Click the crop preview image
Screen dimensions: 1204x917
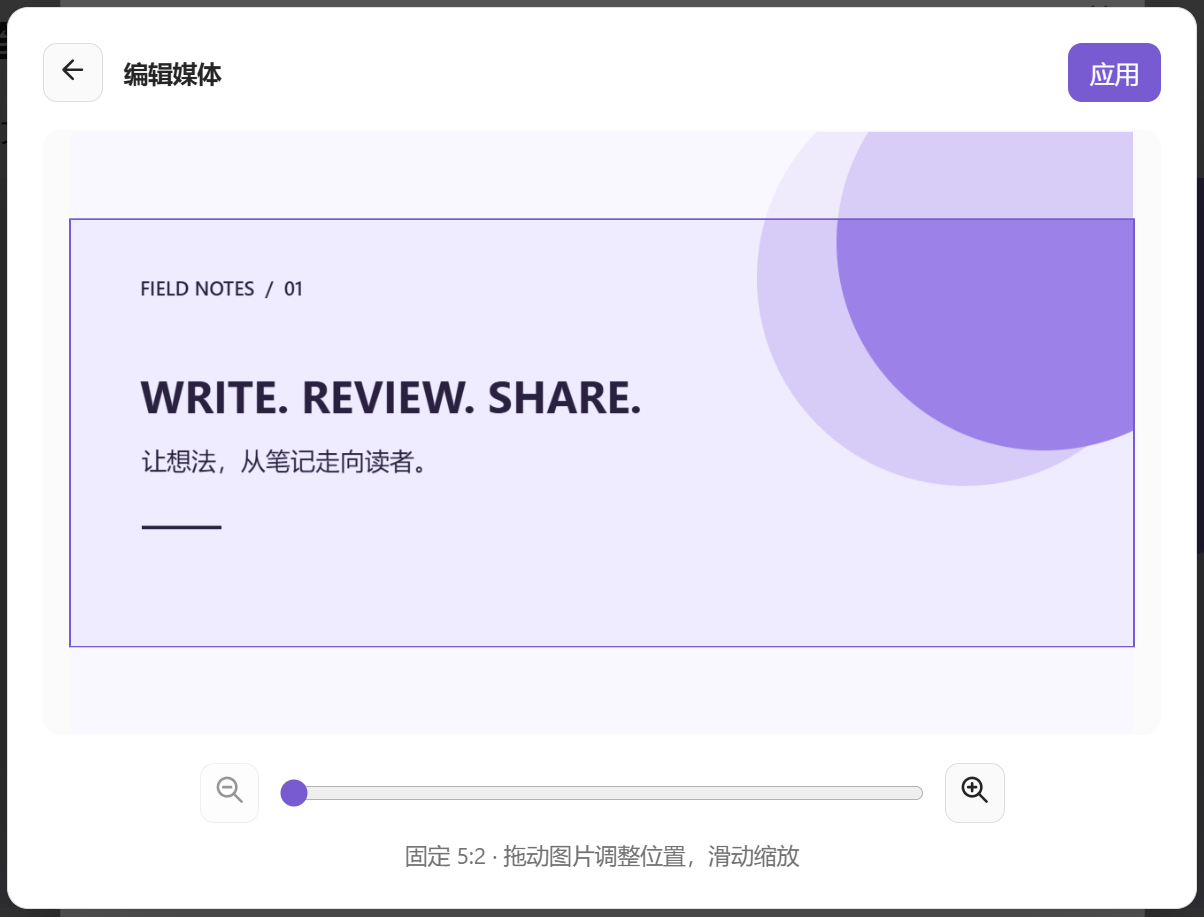pyautogui.click(x=602, y=432)
